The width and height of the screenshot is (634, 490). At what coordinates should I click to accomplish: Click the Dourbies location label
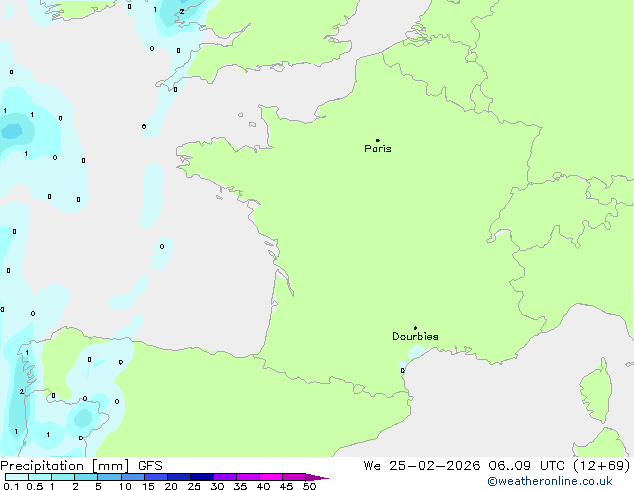[x=415, y=336]
